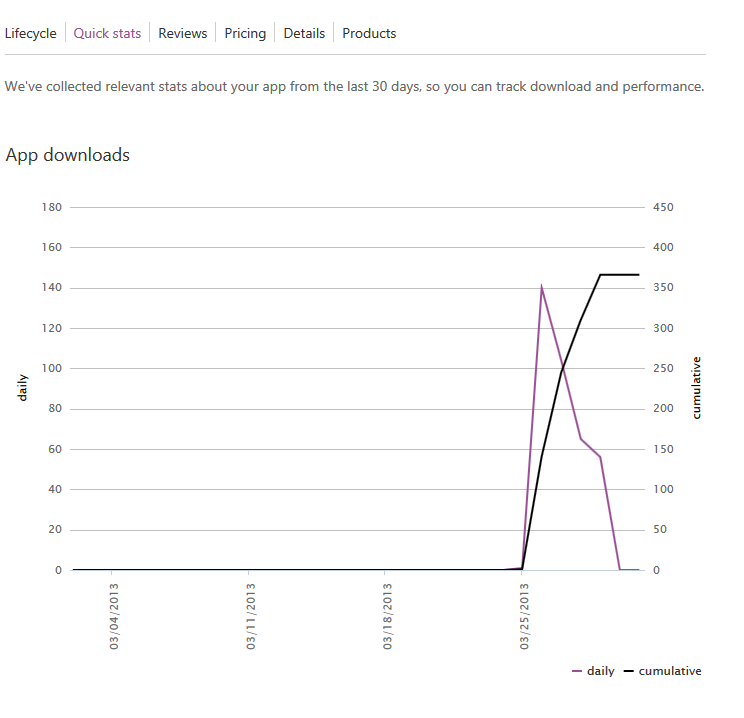Click the black cumulative line's plateau top
This screenshot has width=744, height=718.
click(x=620, y=275)
